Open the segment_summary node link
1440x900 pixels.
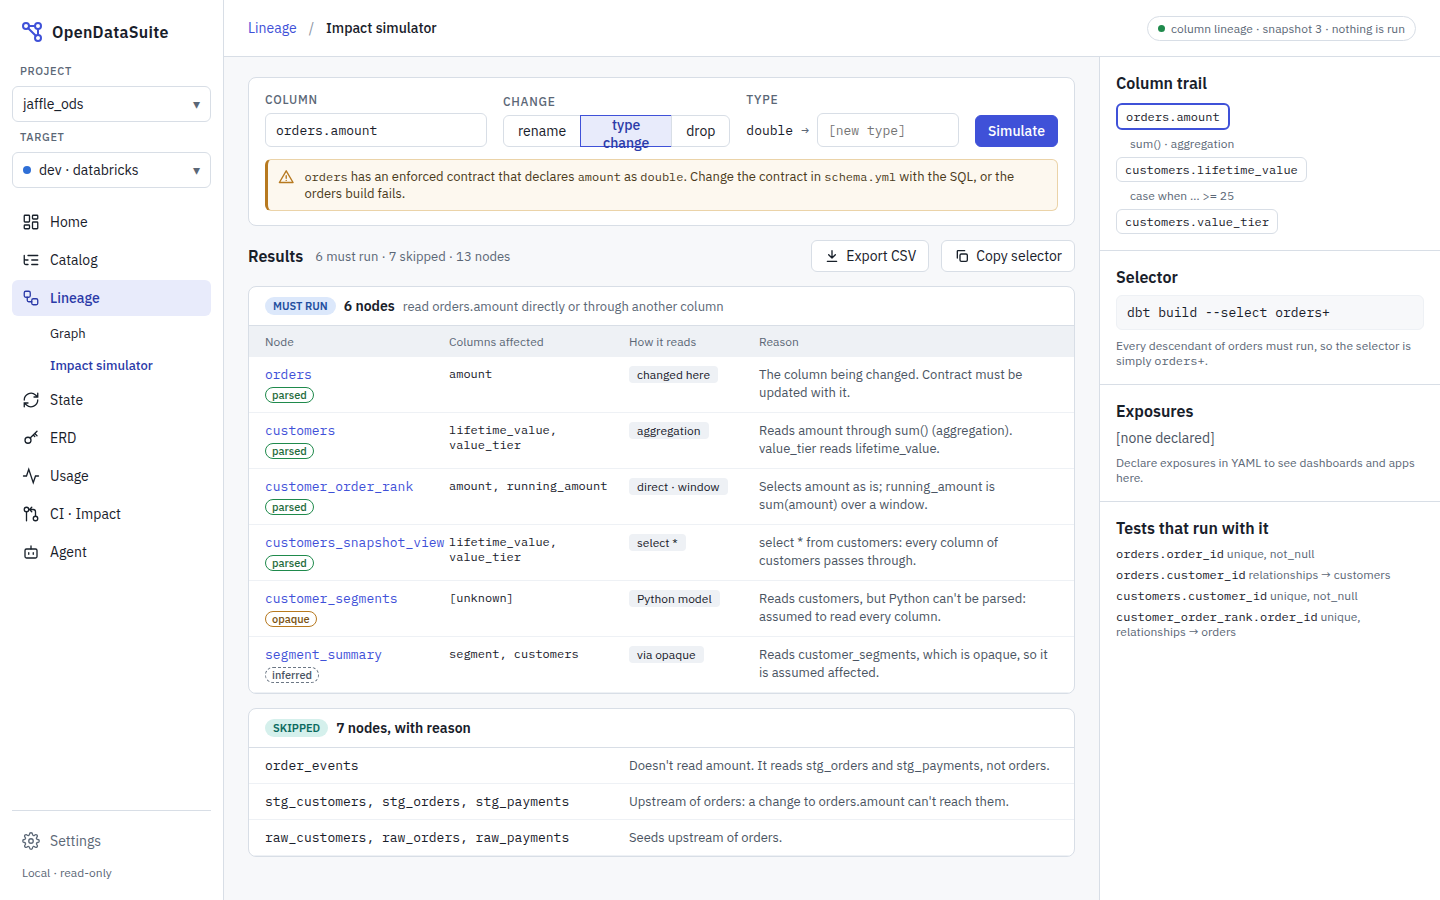tap(323, 655)
